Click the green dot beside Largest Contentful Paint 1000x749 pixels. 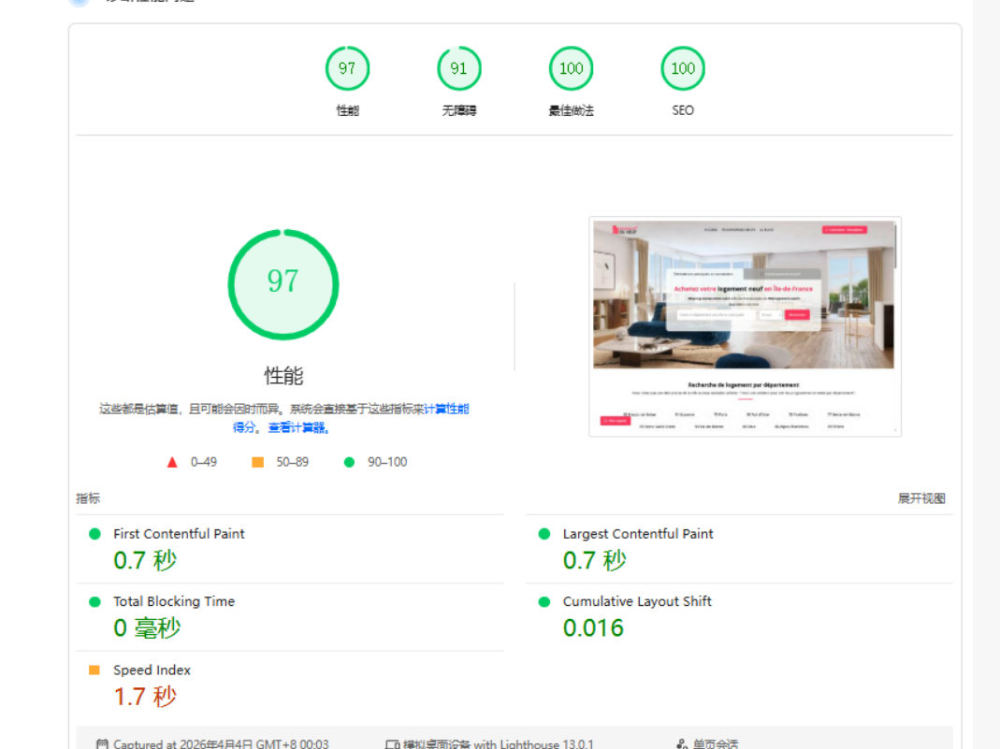point(544,534)
